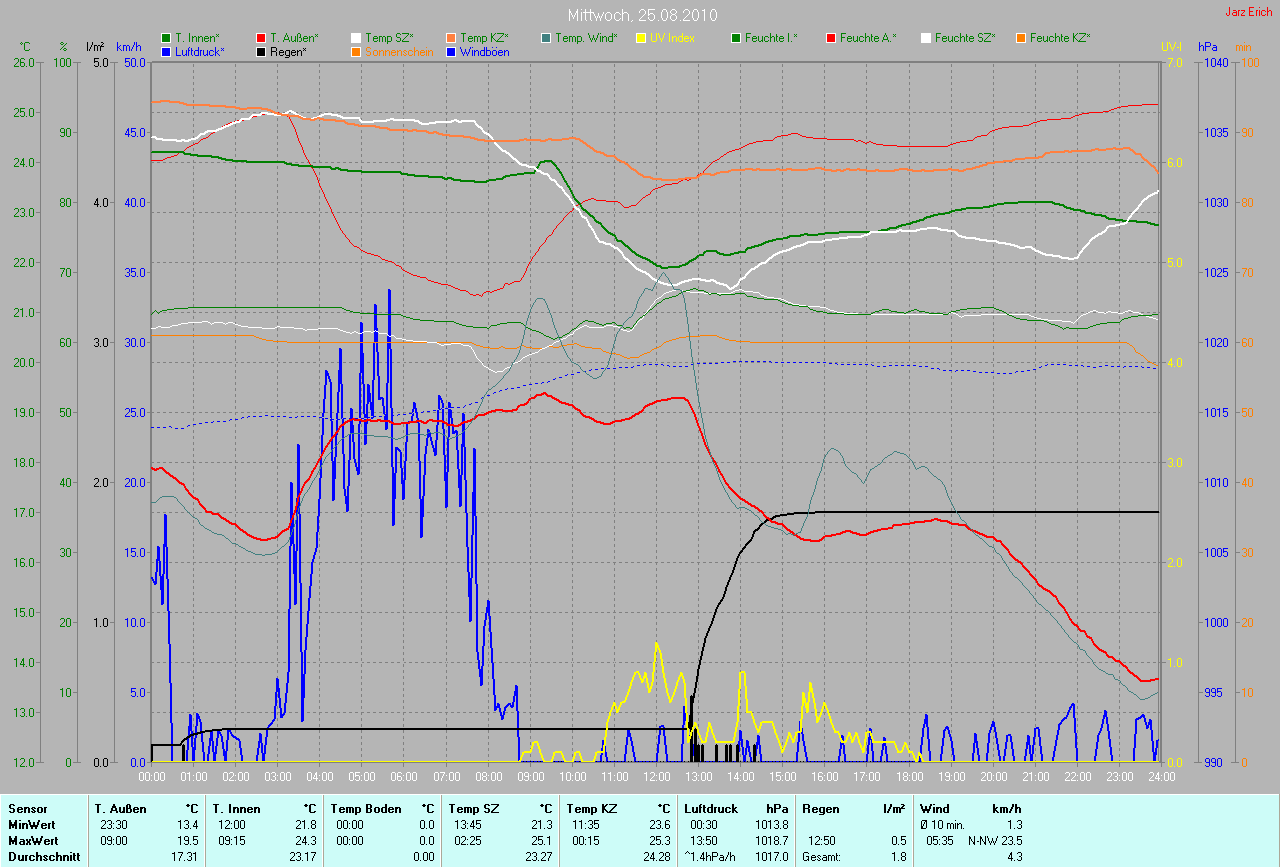
Task: Toggle the Feuchte A. legend entry
Action: tap(867, 38)
